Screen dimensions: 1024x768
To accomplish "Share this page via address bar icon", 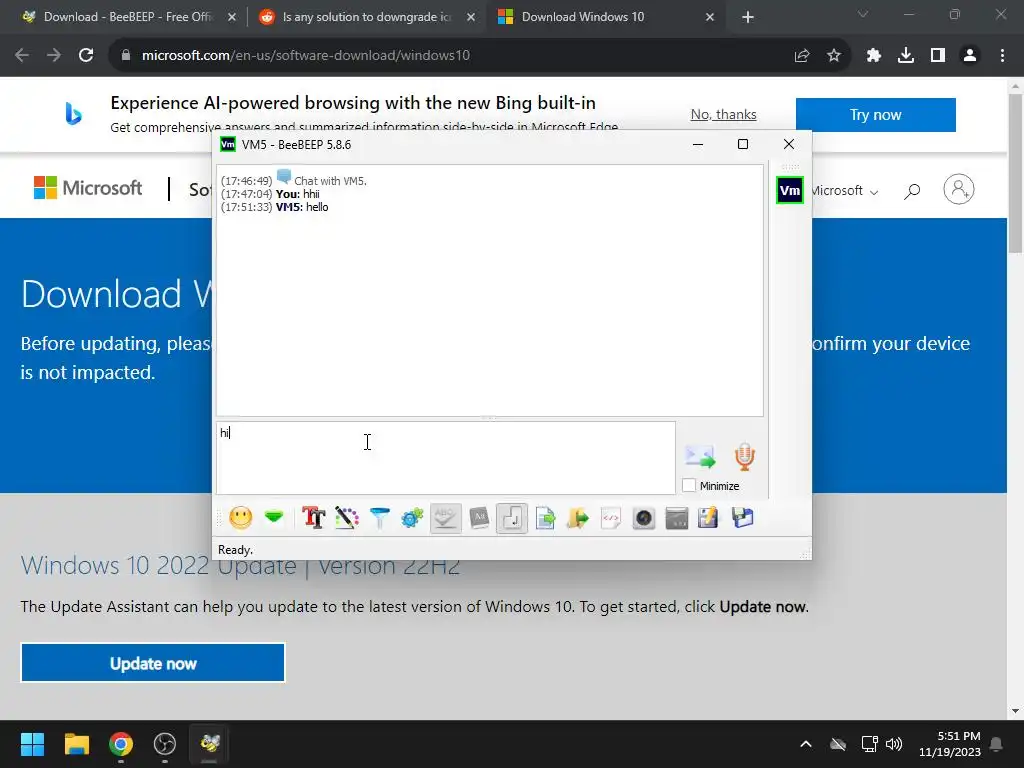I will click(802, 56).
